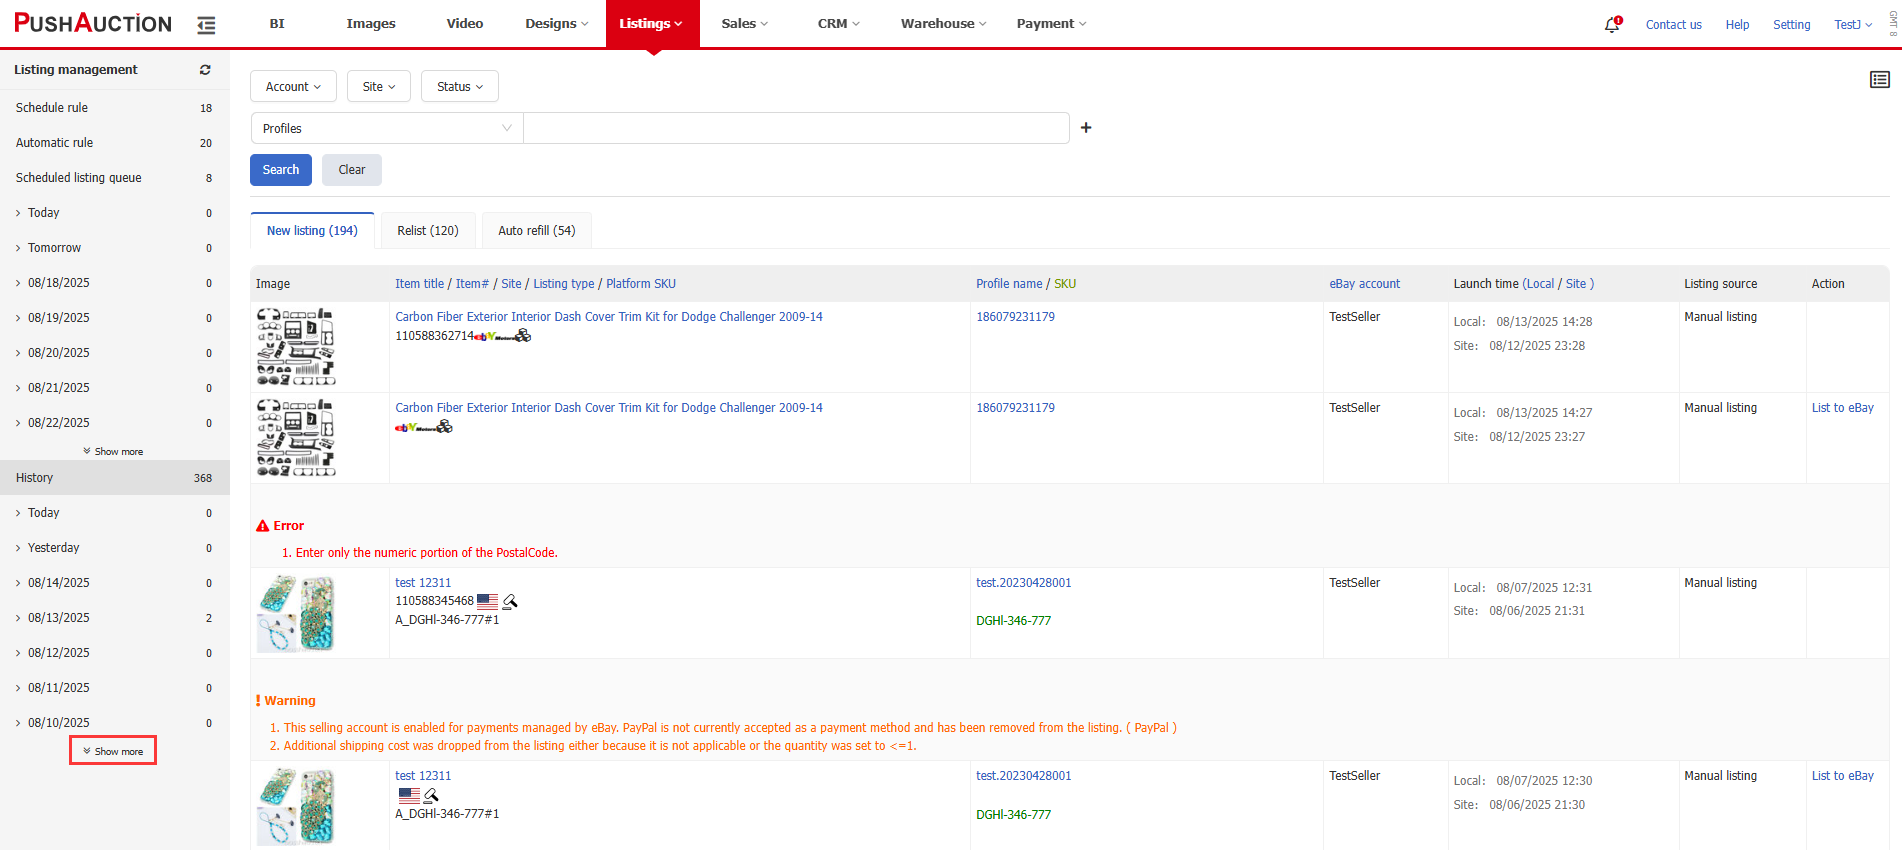Click the first Carbon Fiber kit thumbnail

(x=296, y=346)
